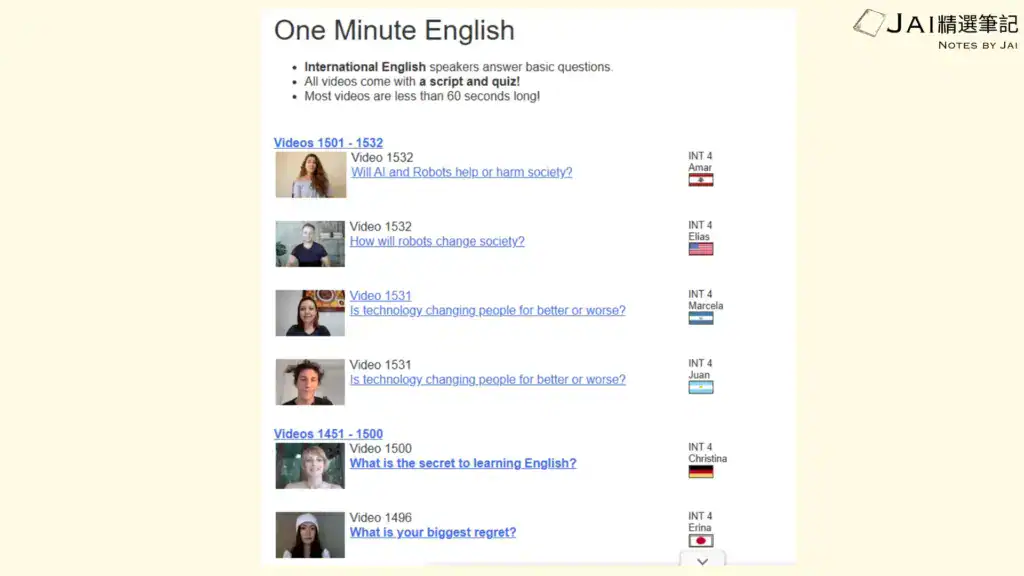Click the USA flag icon under Elias
This screenshot has height=576, width=1024.
pos(700,249)
